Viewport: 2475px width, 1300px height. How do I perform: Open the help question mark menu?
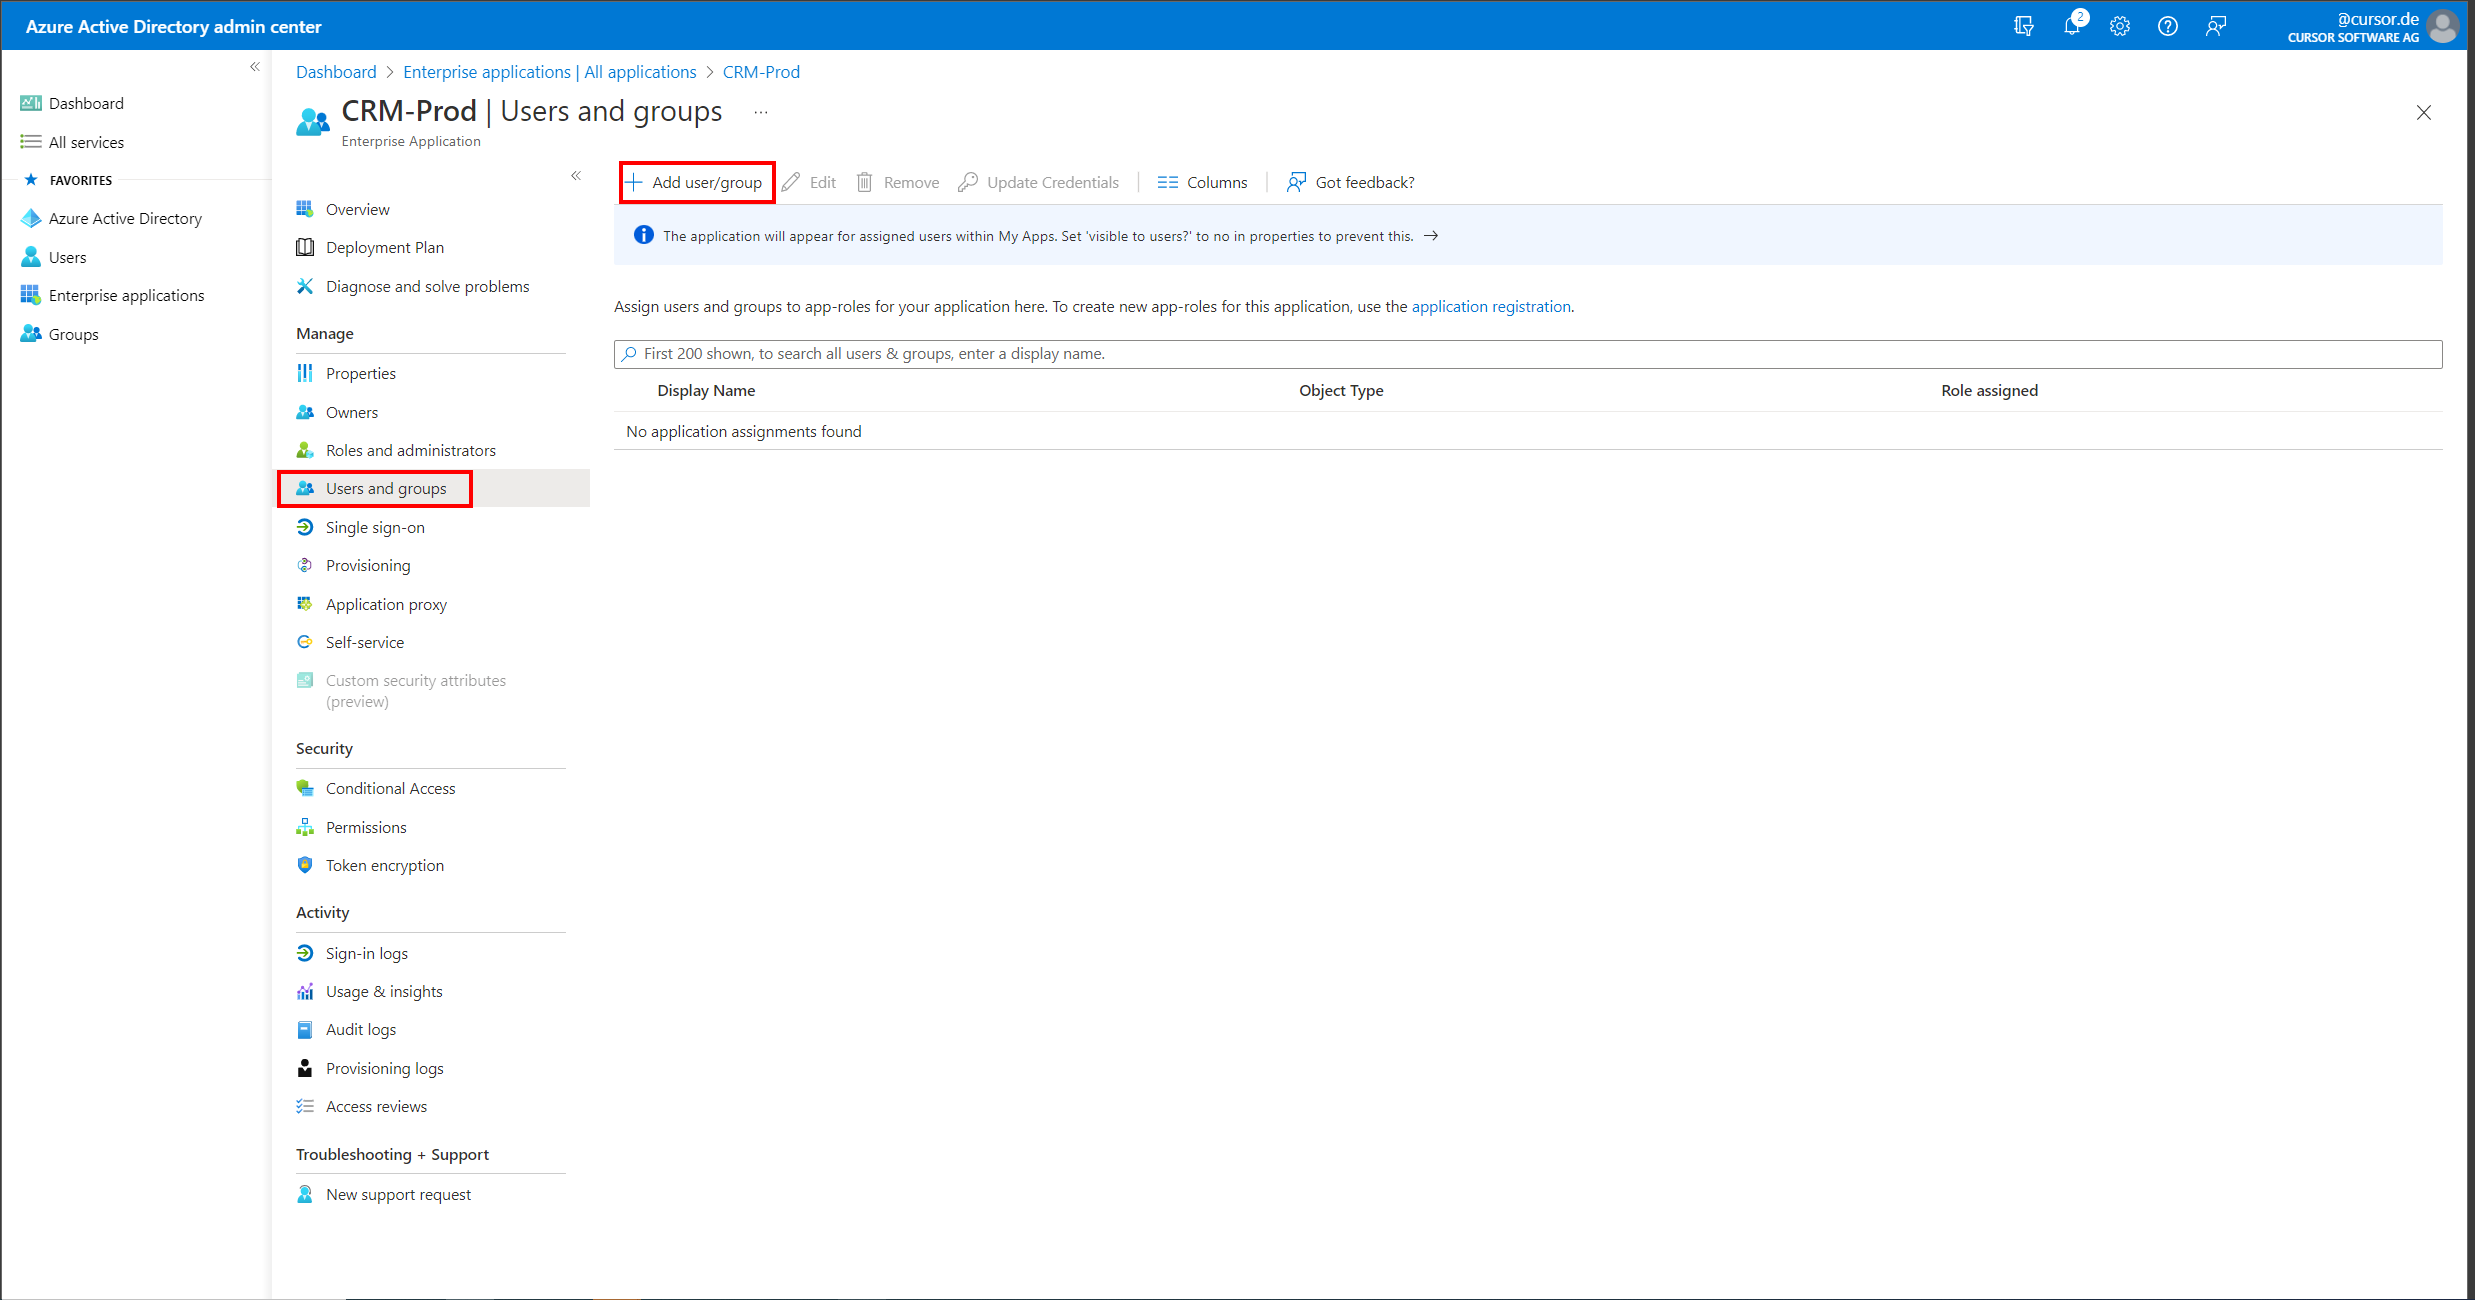[2167, 27]
